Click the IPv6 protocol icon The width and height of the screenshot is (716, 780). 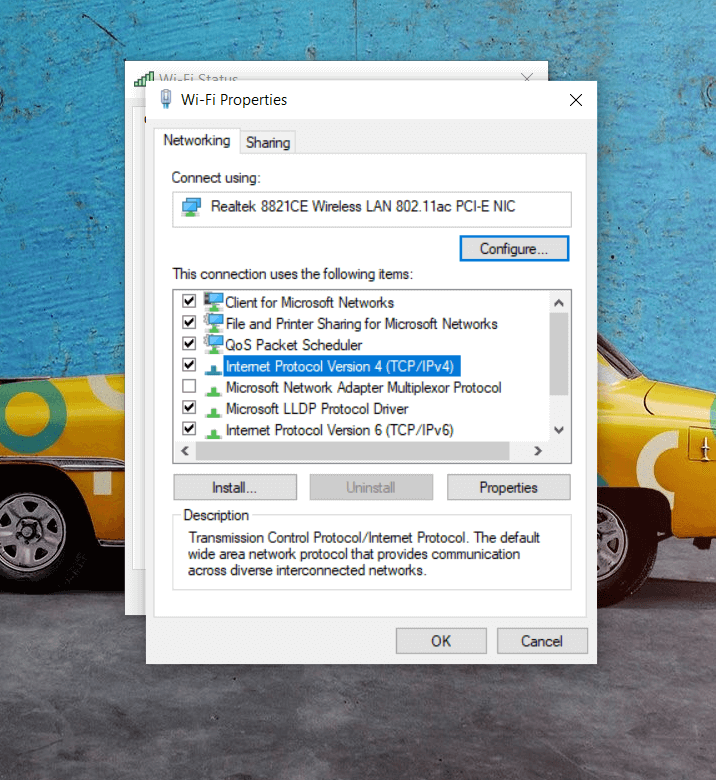pos(213,433)
